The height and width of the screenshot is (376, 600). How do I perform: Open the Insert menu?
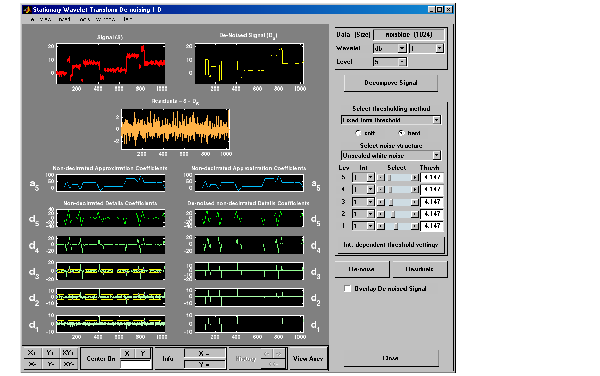tap(64, 19)
